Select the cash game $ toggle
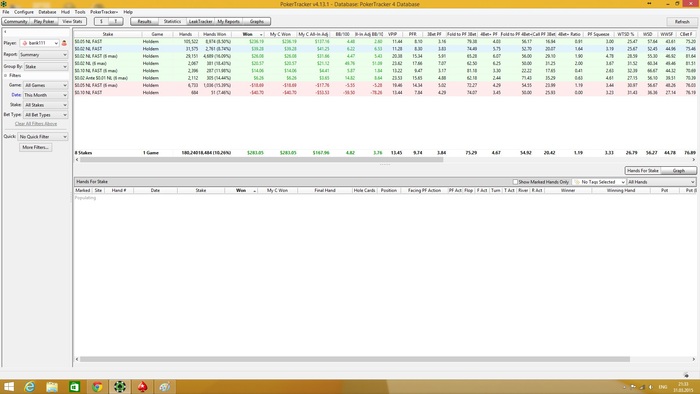700x394 pixels. [101, 21]
